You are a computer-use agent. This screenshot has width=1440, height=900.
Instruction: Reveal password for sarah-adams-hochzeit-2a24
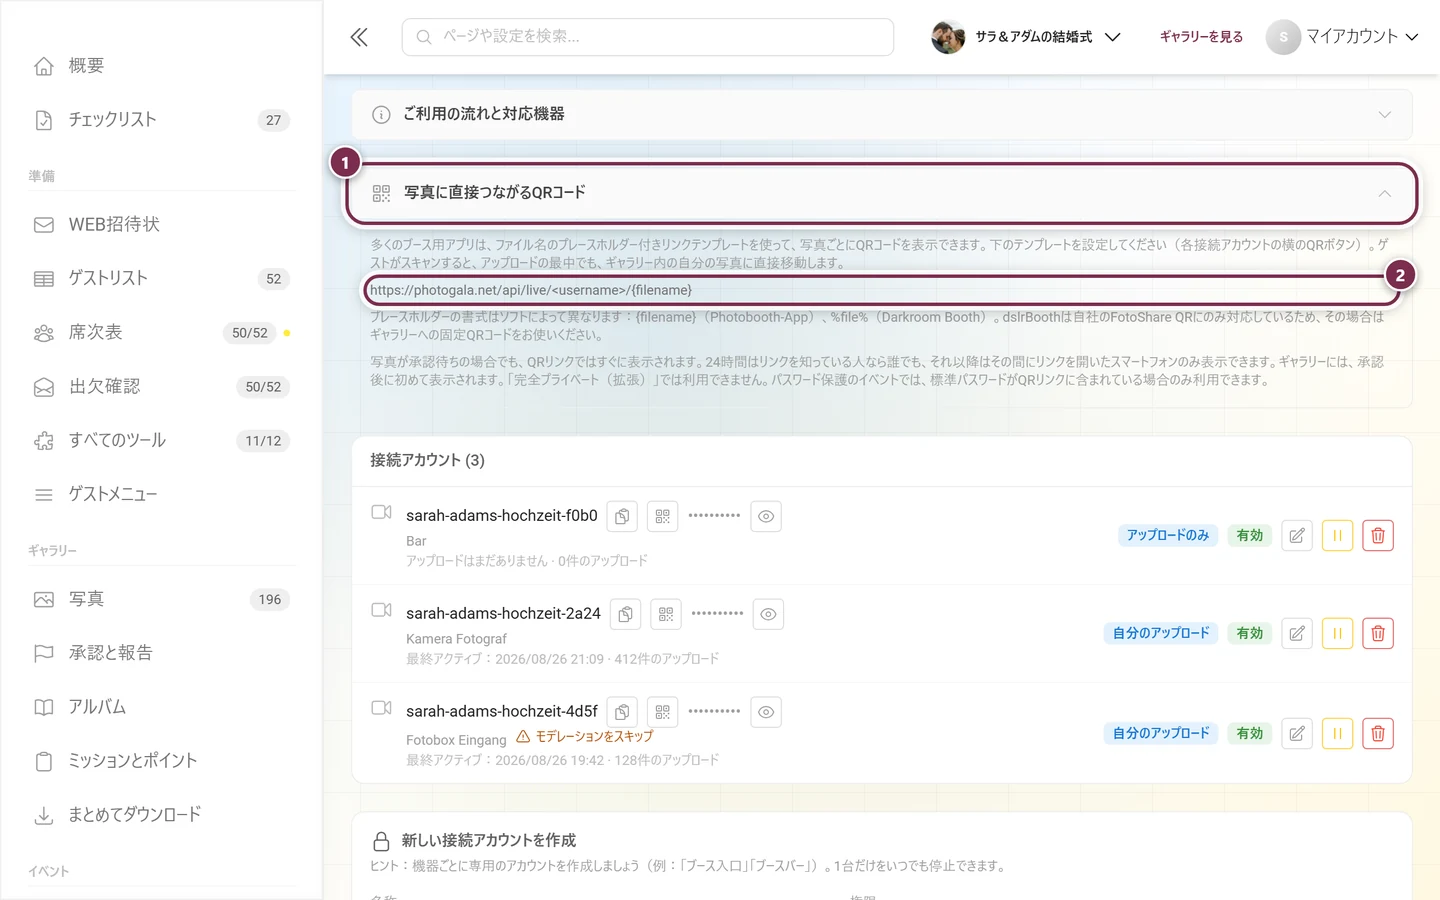[768, 614]
